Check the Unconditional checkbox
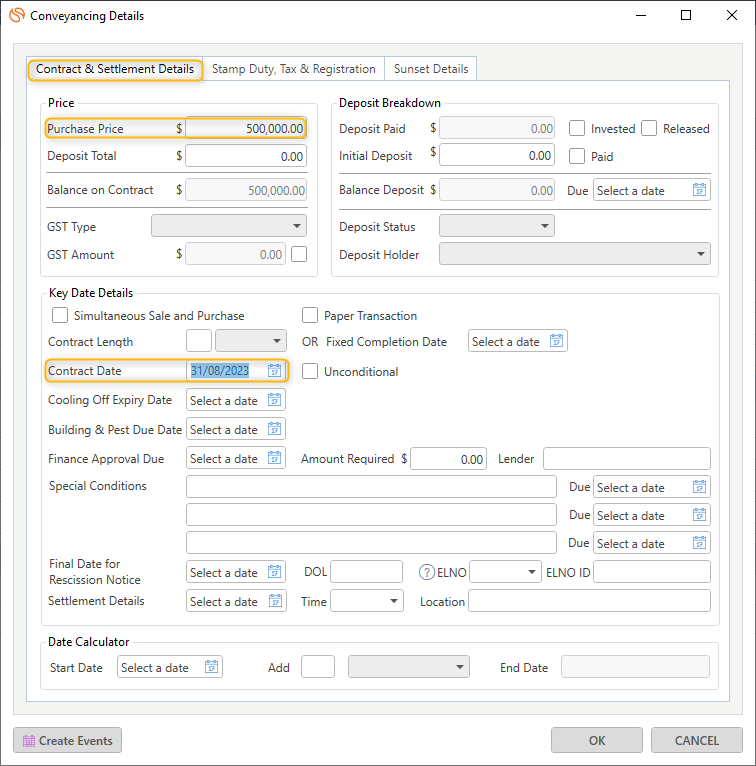This screenshot has height=766, width=756. [310, 371]
